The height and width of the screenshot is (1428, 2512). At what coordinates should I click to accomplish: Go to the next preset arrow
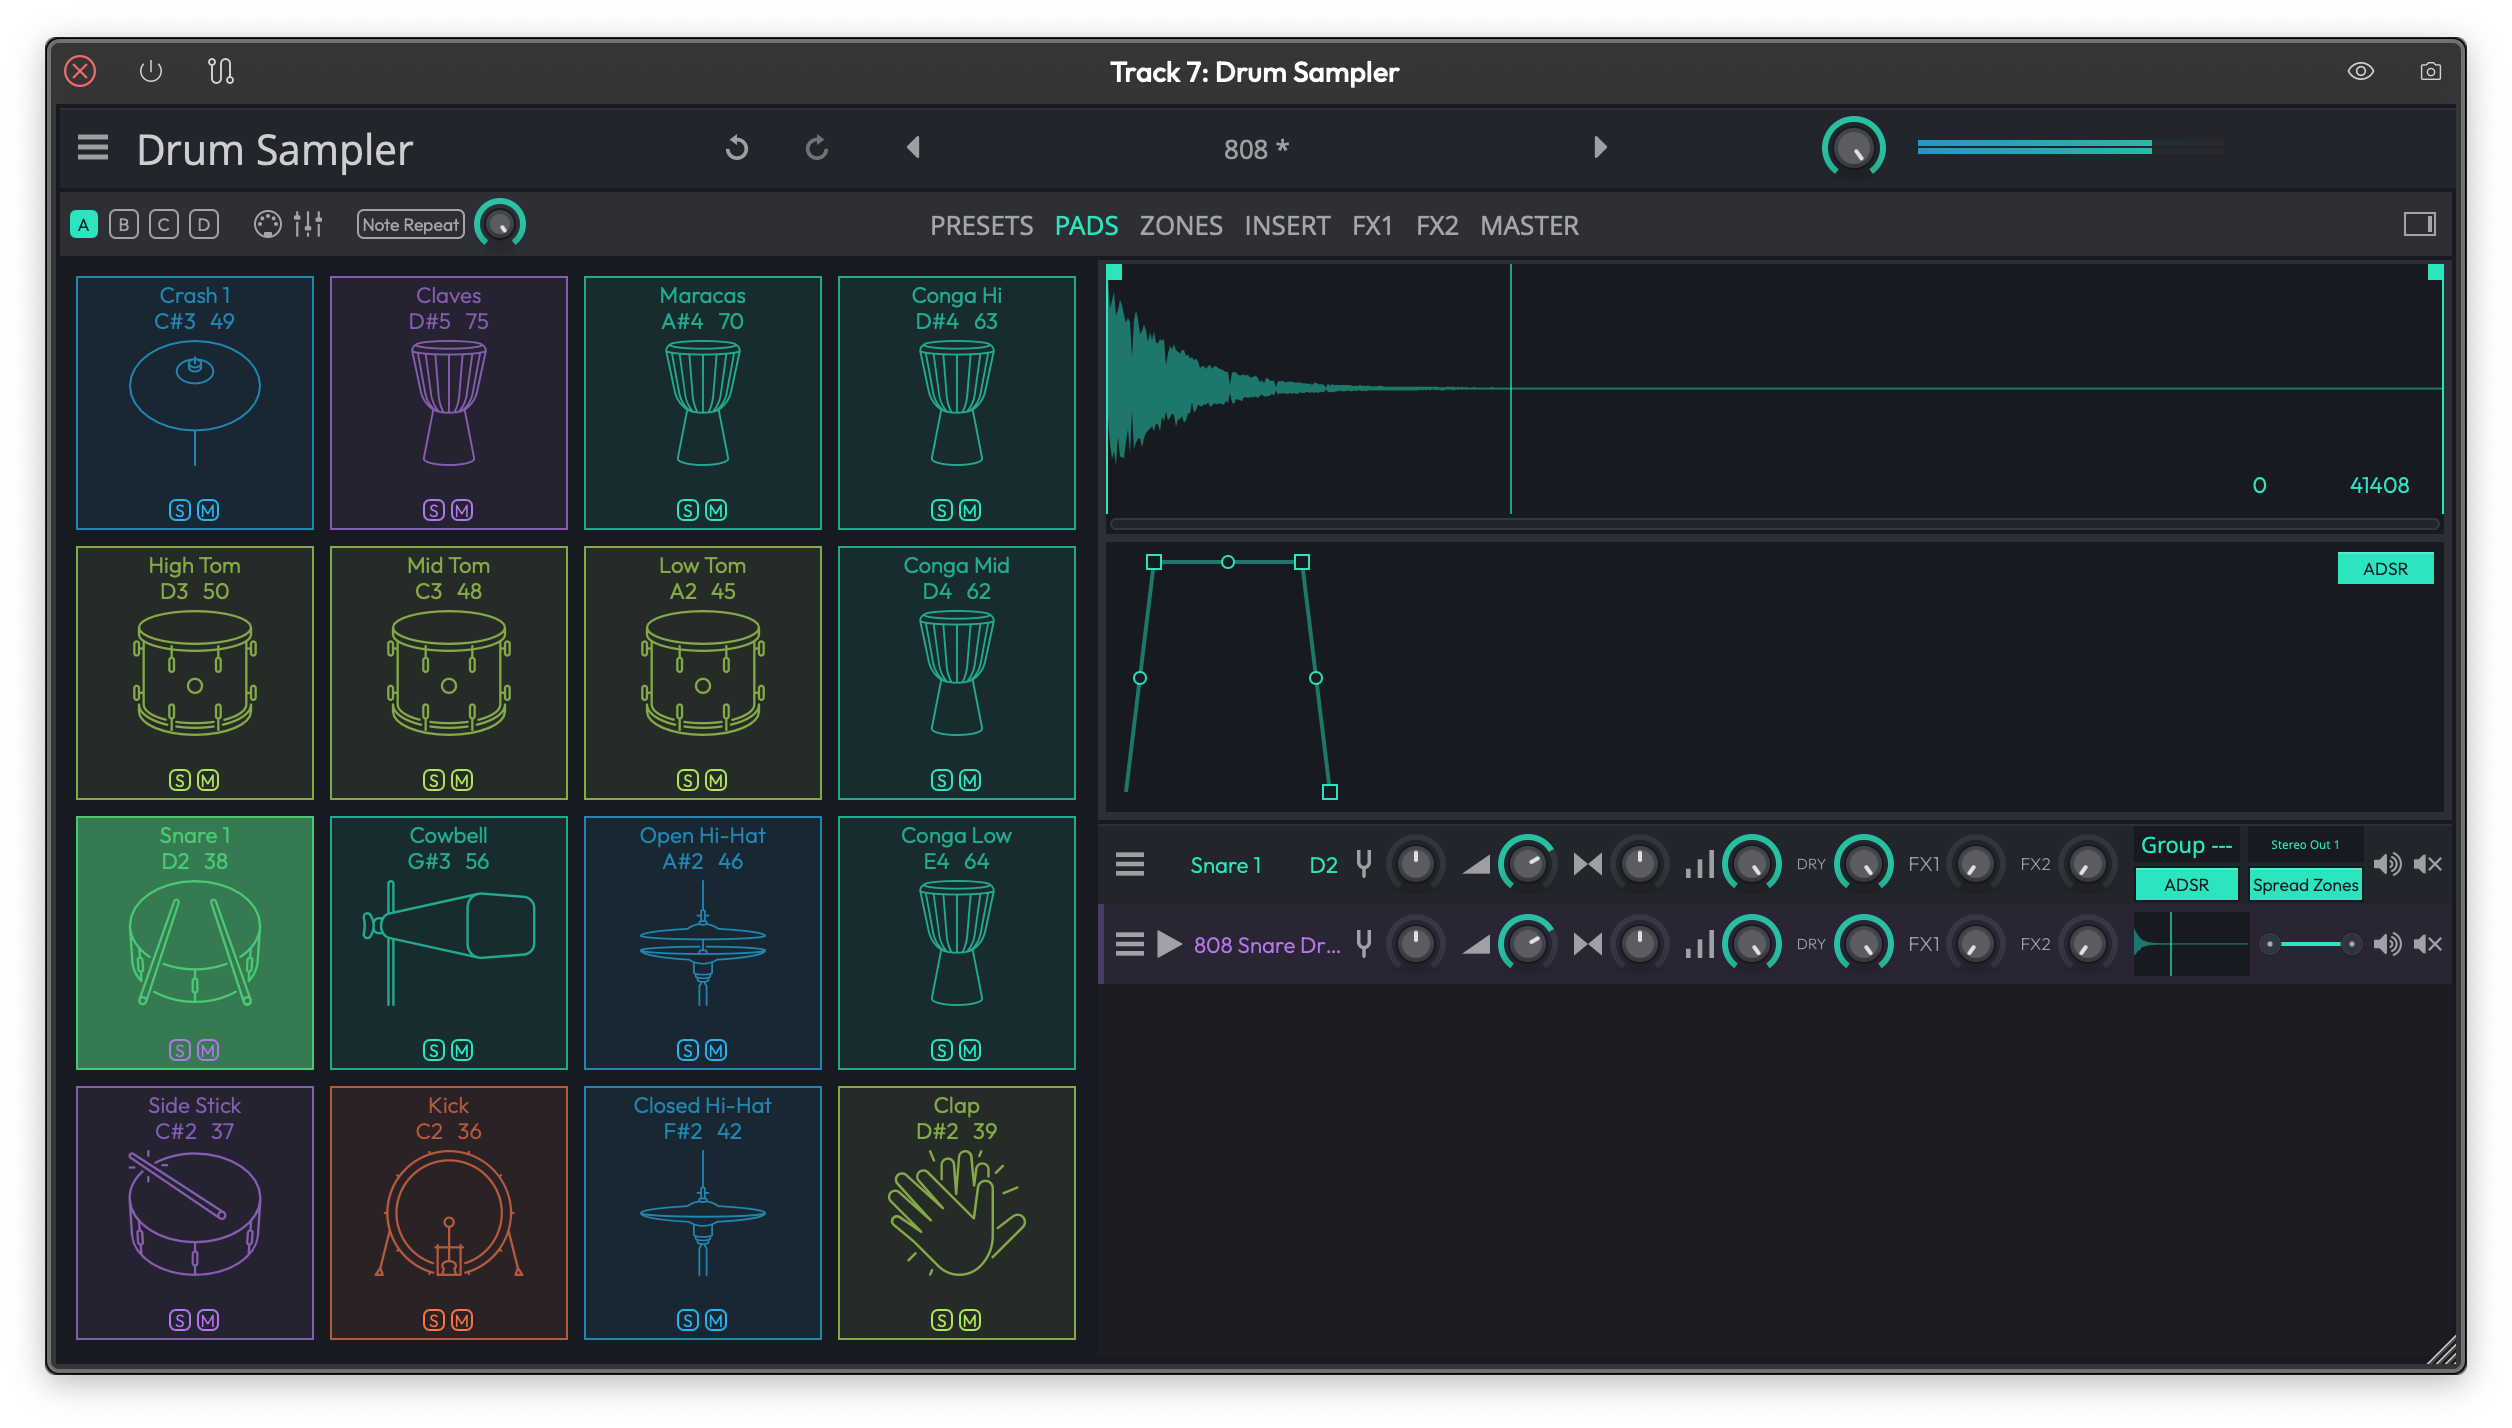coord(1600,147)
